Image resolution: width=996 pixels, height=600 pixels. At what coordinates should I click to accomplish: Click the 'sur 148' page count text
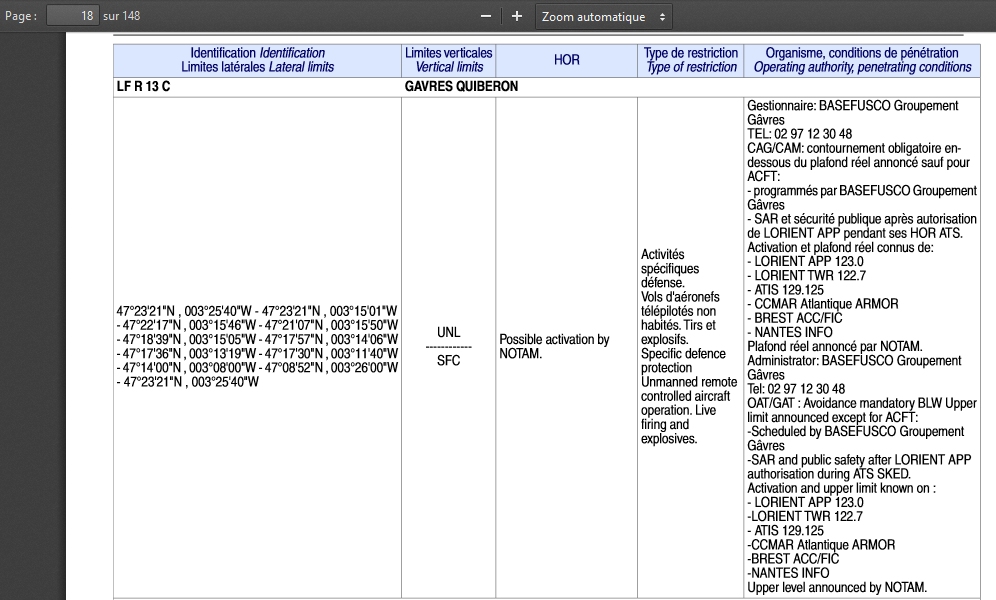[x=121, y=16]
